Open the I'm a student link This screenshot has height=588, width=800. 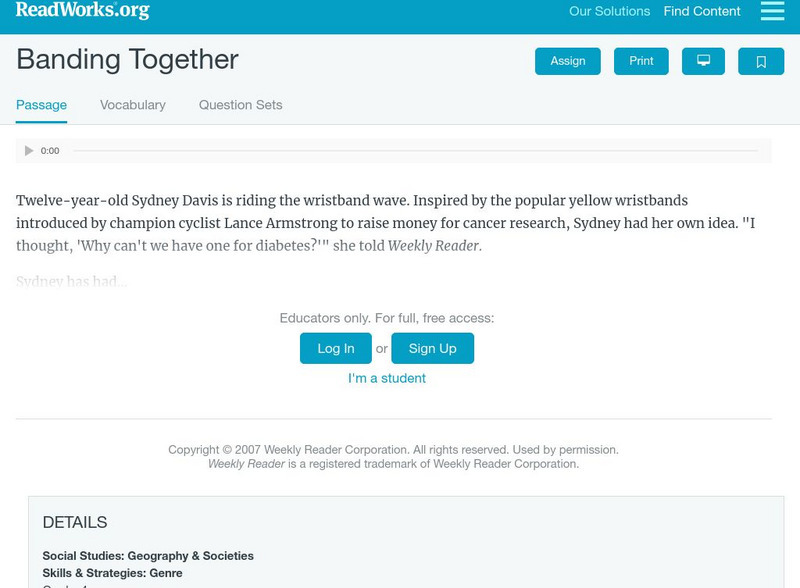[386, 378]
